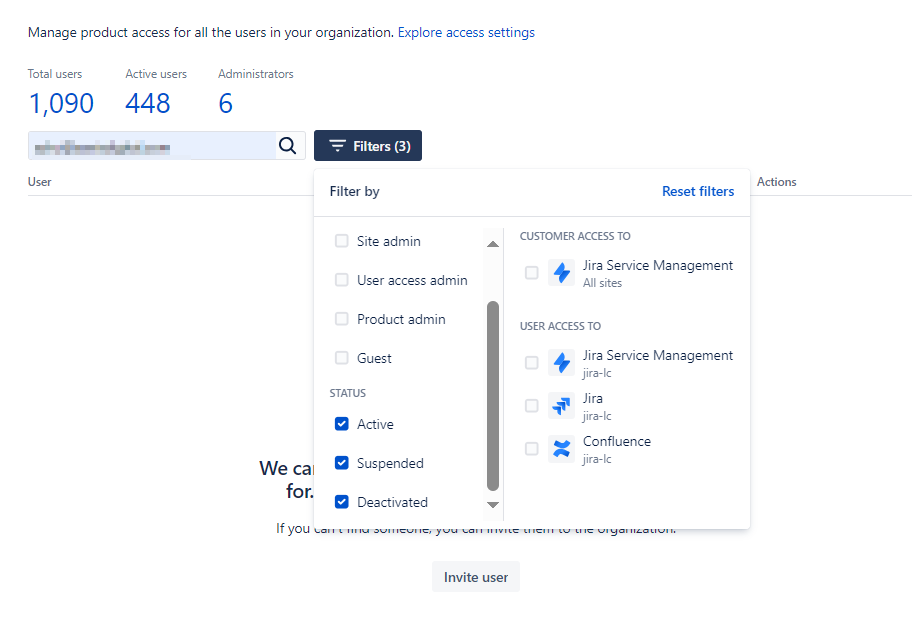Click the up arrow above the filter list

492,242
